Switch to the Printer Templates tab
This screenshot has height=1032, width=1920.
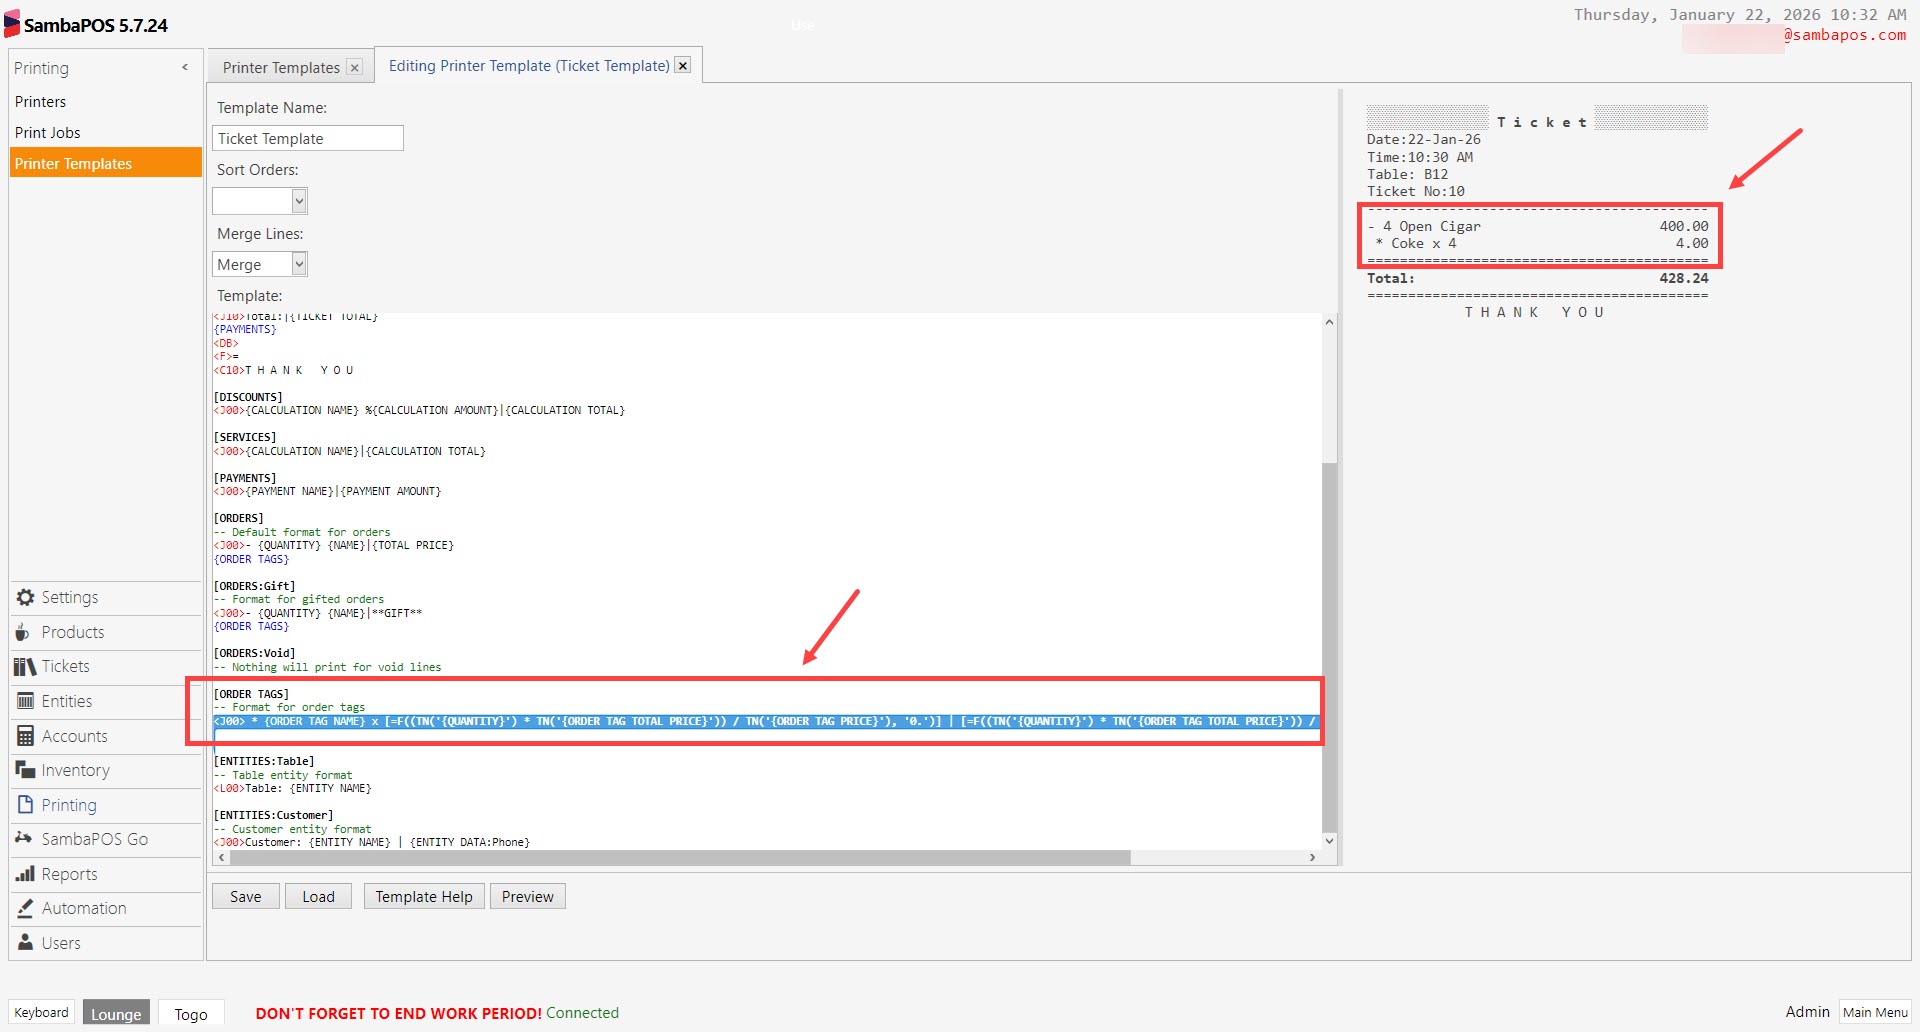[x=281, y=67]
